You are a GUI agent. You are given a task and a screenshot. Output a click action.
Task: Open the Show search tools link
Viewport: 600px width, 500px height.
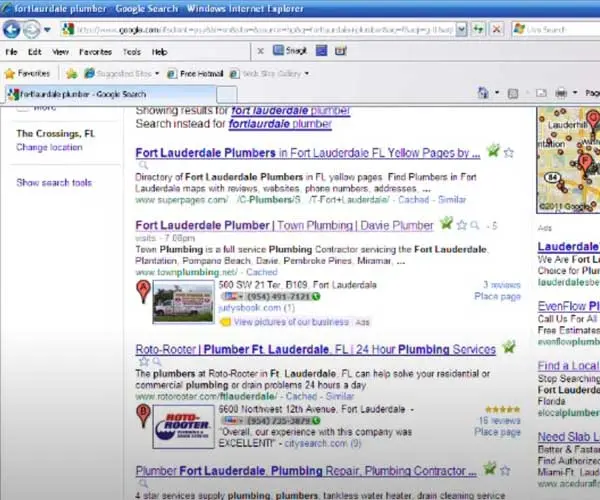(x=54, y=182)
